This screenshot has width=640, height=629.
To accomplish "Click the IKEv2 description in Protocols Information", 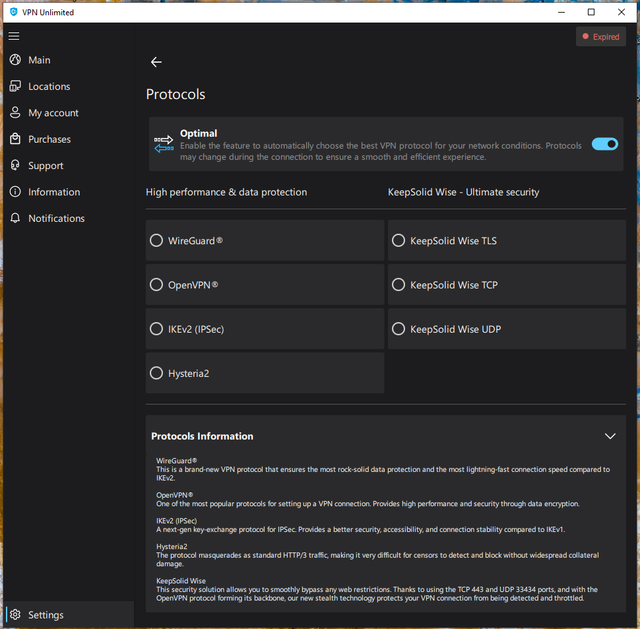I will [360, 529].
